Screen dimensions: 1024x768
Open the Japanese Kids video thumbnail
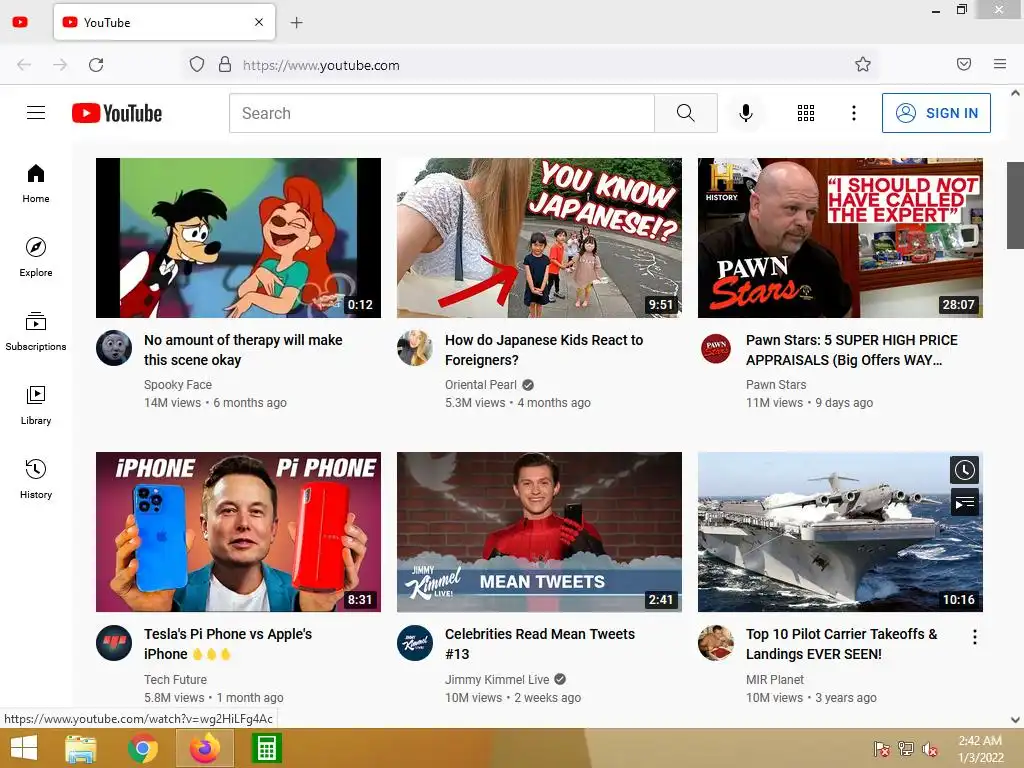coord(539,238)
